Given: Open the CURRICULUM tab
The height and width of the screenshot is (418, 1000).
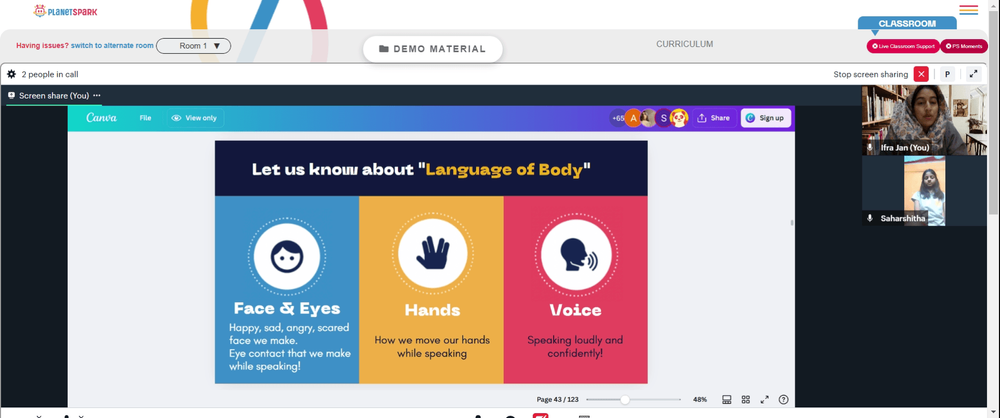Looking at the screenshot, I should (x=684, y=44).
